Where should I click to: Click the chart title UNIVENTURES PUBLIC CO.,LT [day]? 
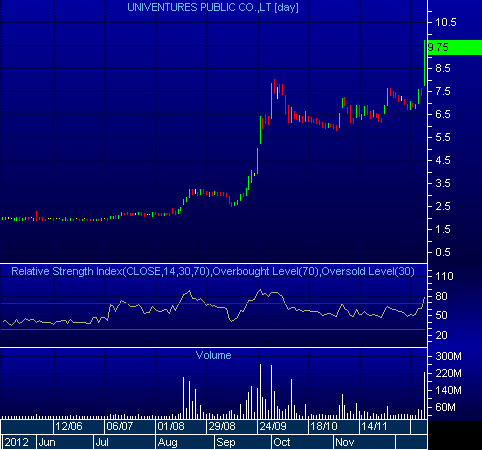click(213, 7)
